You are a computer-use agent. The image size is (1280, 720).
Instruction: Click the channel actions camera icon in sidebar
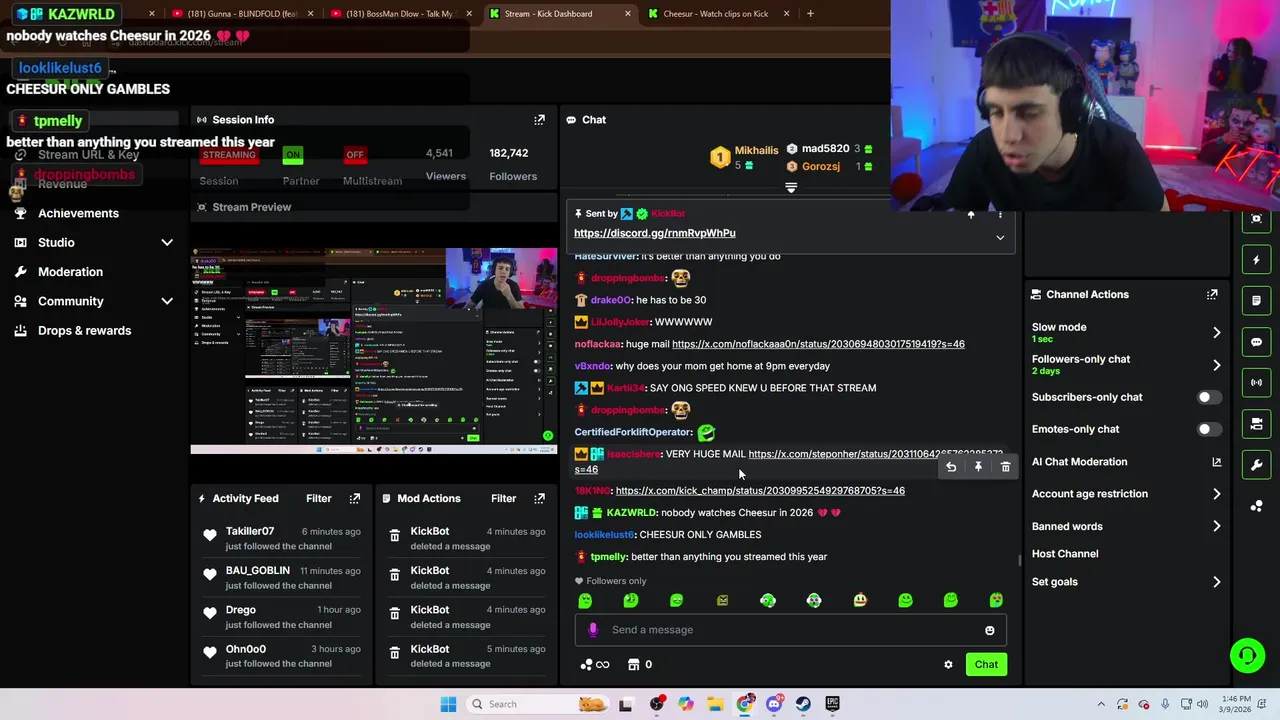tap(1257, 424)
